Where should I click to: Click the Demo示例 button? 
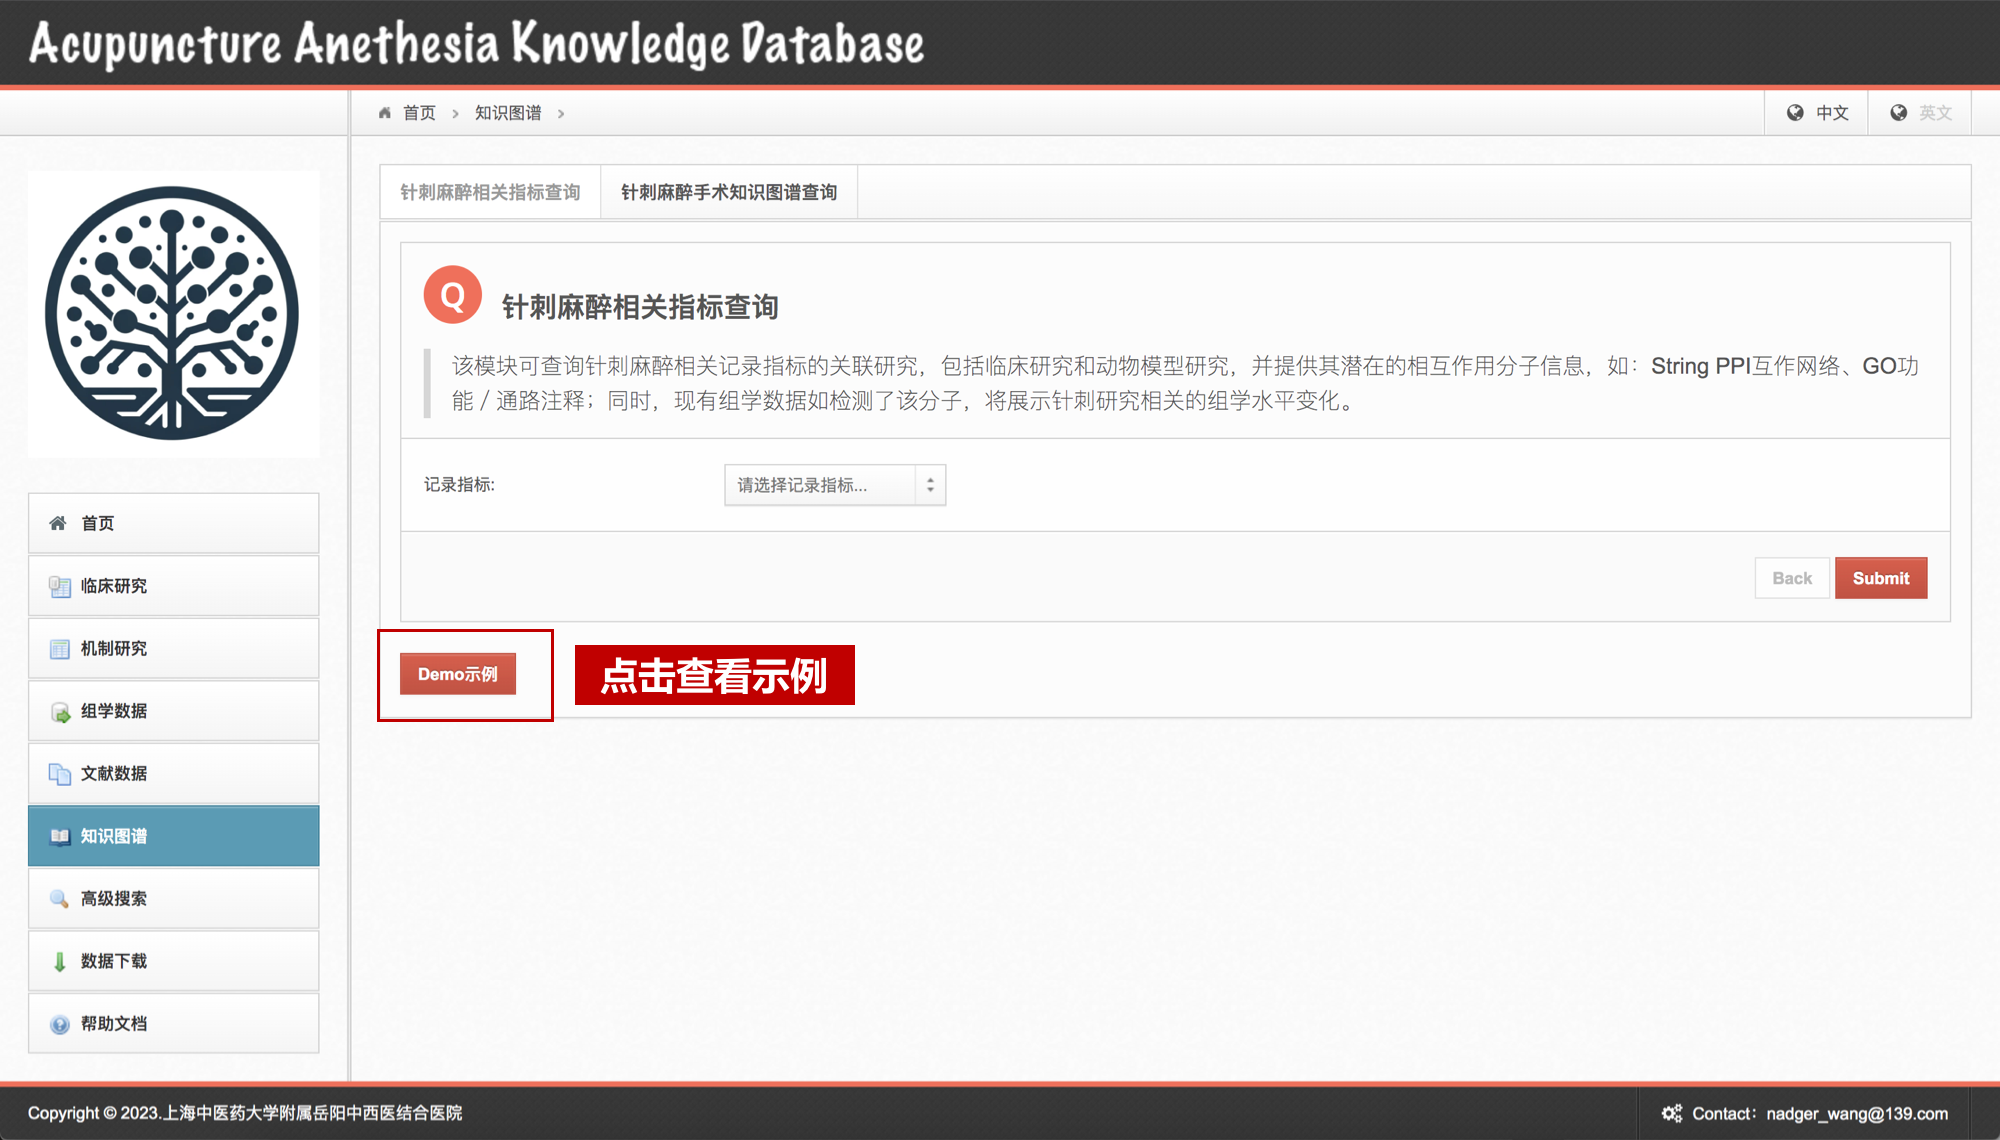point(458,674)
